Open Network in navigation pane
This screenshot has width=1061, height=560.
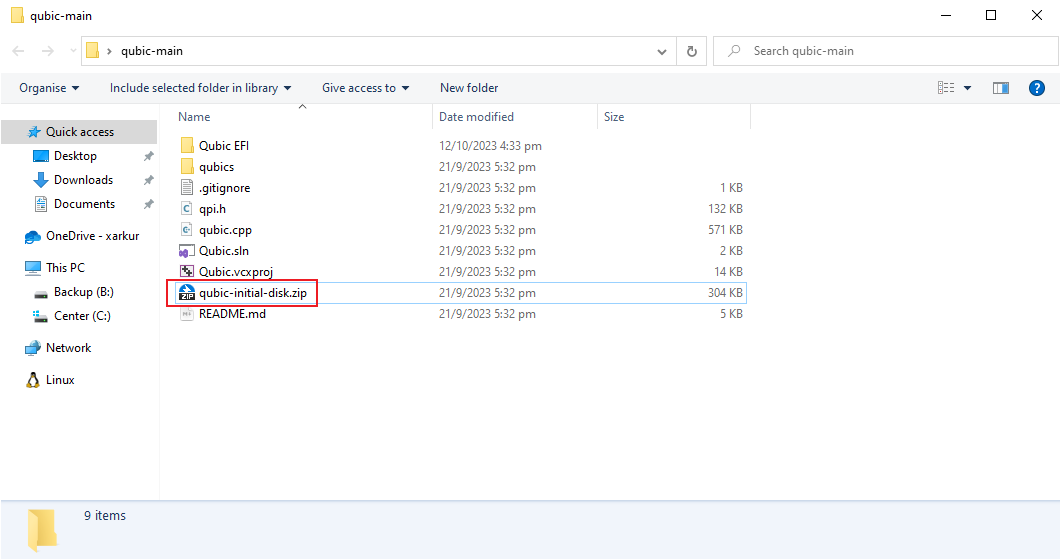68,348
